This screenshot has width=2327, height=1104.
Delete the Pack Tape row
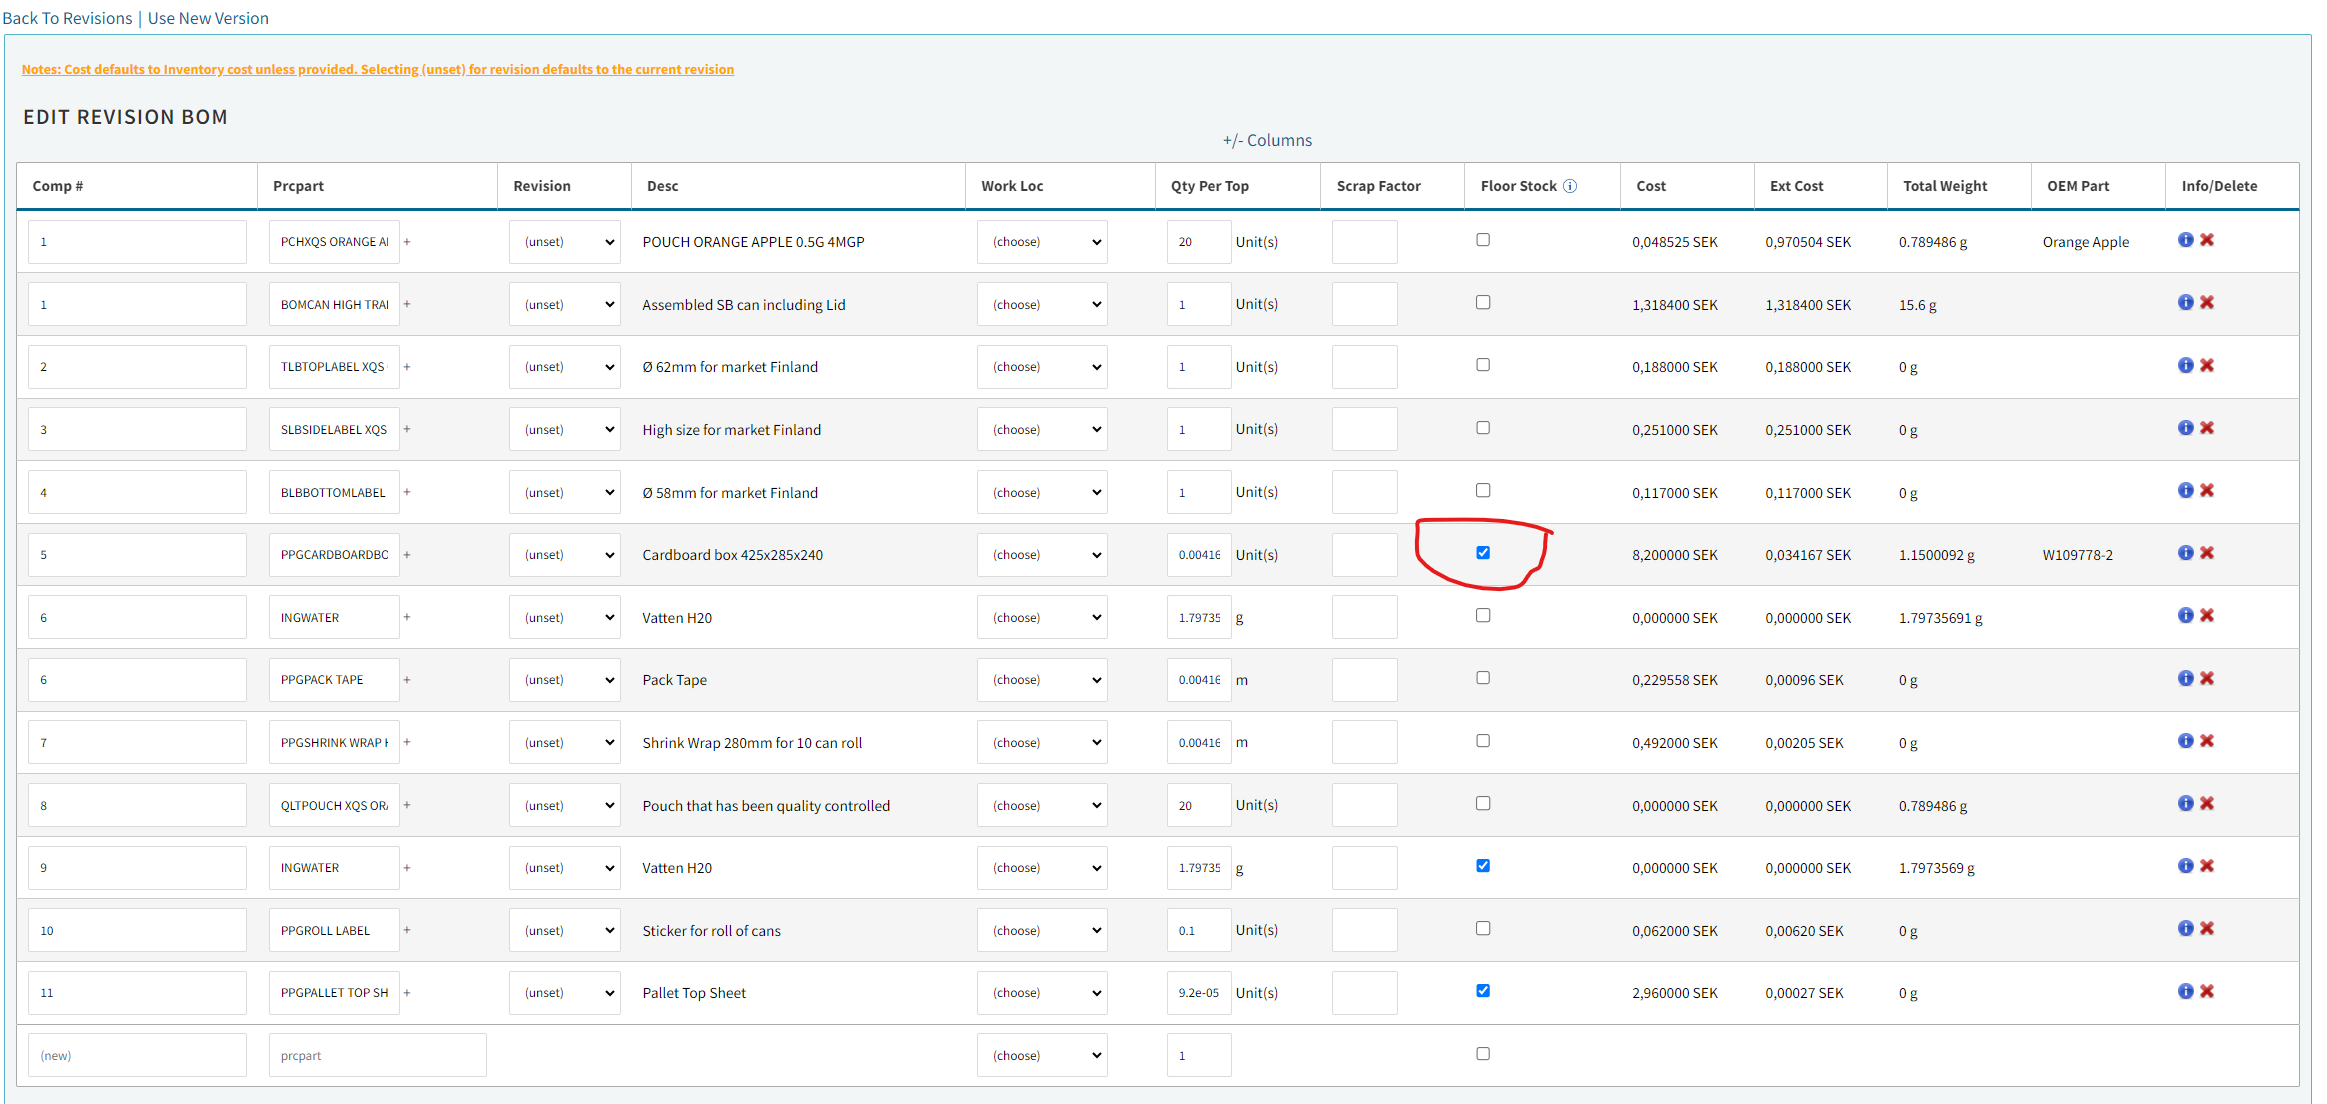2207,678
